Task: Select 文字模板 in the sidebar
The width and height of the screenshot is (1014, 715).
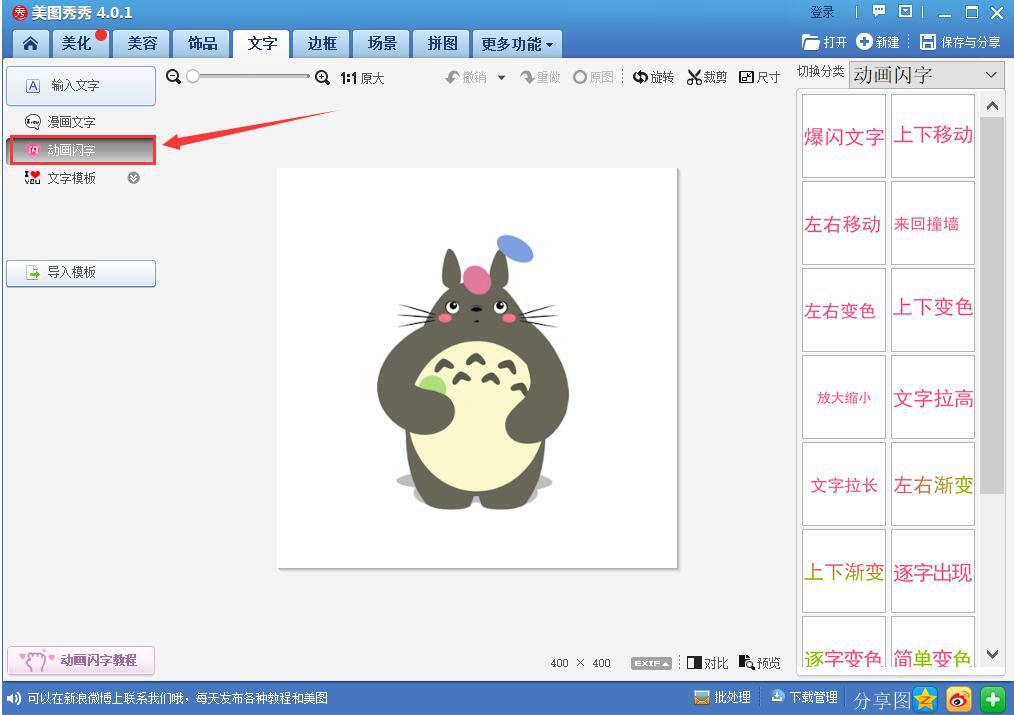Action: click(x=71, y=178)
